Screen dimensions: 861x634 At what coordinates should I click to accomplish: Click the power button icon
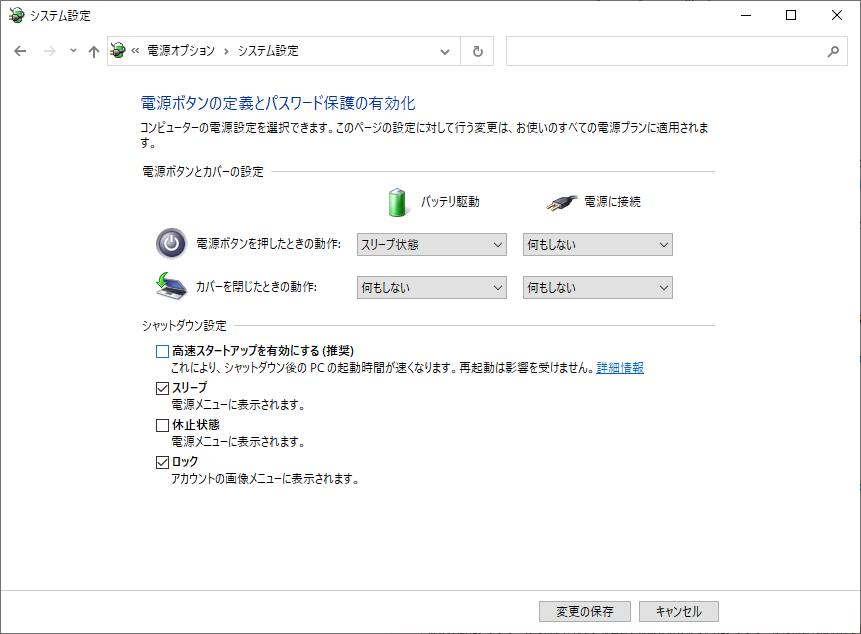[171, 244]
